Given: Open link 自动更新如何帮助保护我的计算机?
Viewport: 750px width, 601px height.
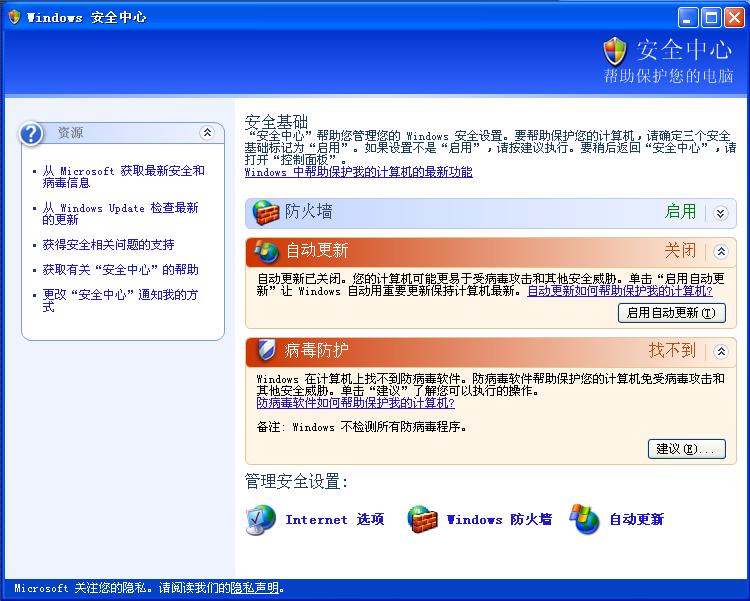Looking at the screenshot, I should click(x=620, y=291).
